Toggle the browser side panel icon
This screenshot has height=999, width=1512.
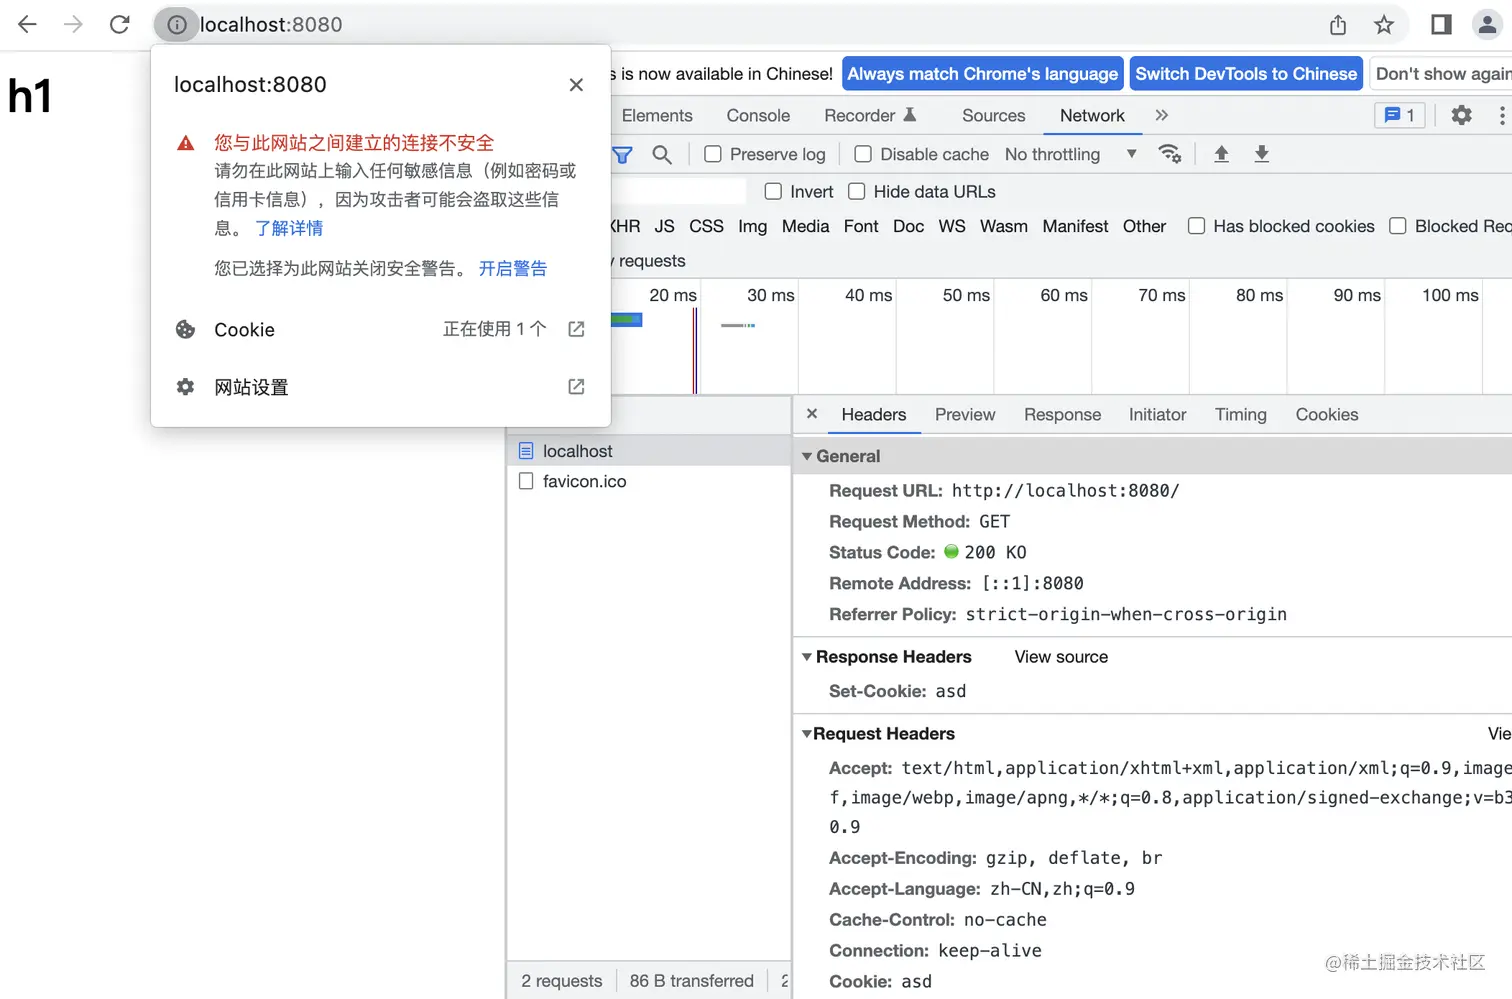pyautogui.click(x=1441, y=25)
